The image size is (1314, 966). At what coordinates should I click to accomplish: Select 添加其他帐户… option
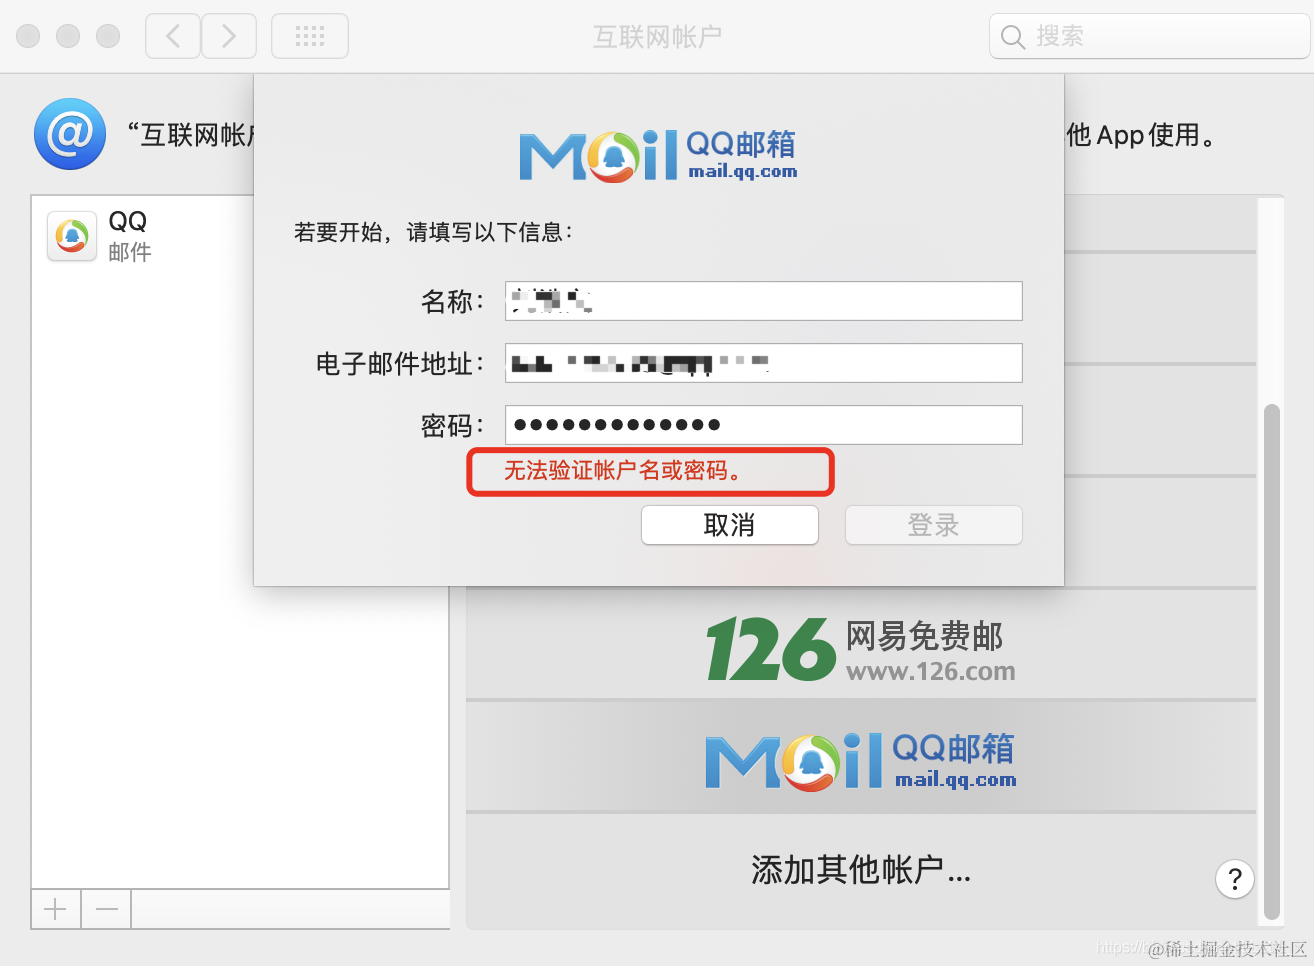click(x=861, y=870)
